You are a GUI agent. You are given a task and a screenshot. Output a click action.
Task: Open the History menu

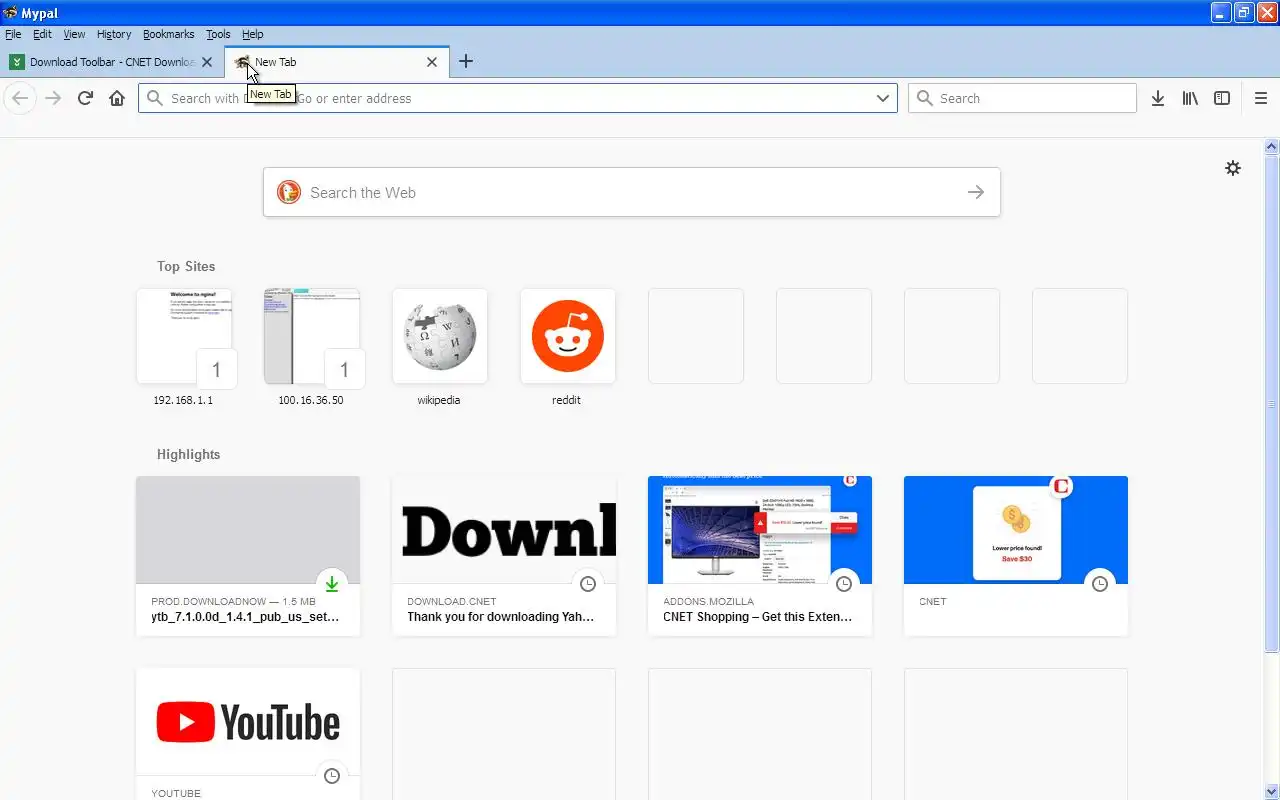(114, 34)
